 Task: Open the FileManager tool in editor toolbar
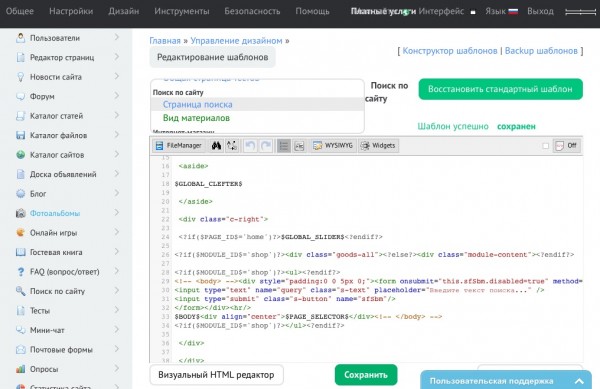pyautogui.click(x=178, y=146)
